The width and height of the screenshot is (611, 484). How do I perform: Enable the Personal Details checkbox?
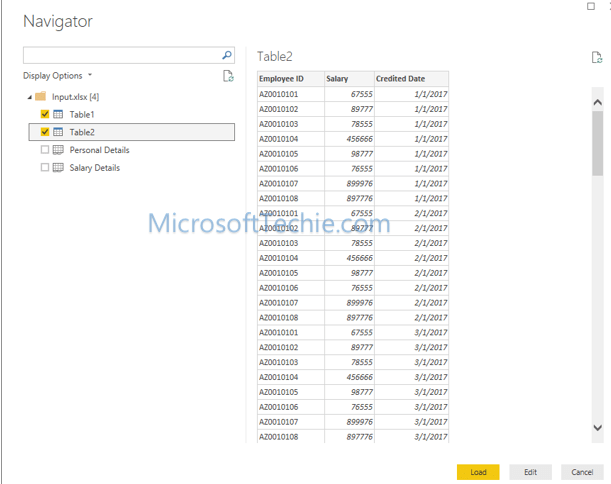[45, 150]
